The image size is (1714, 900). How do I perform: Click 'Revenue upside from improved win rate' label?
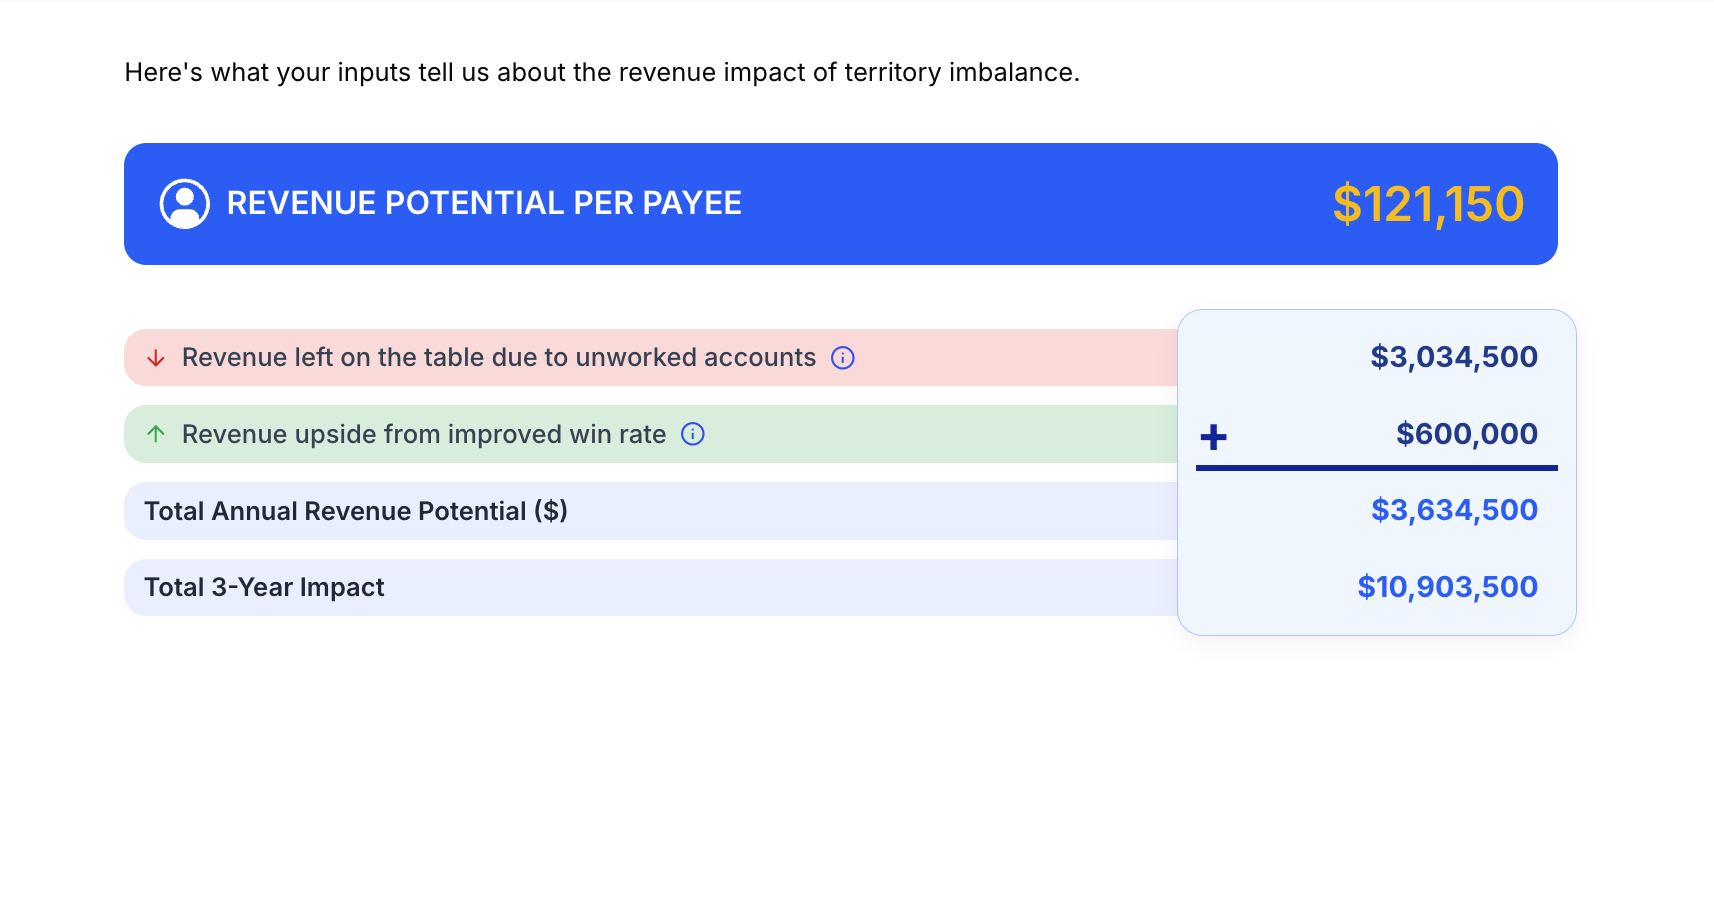[424, 434]
